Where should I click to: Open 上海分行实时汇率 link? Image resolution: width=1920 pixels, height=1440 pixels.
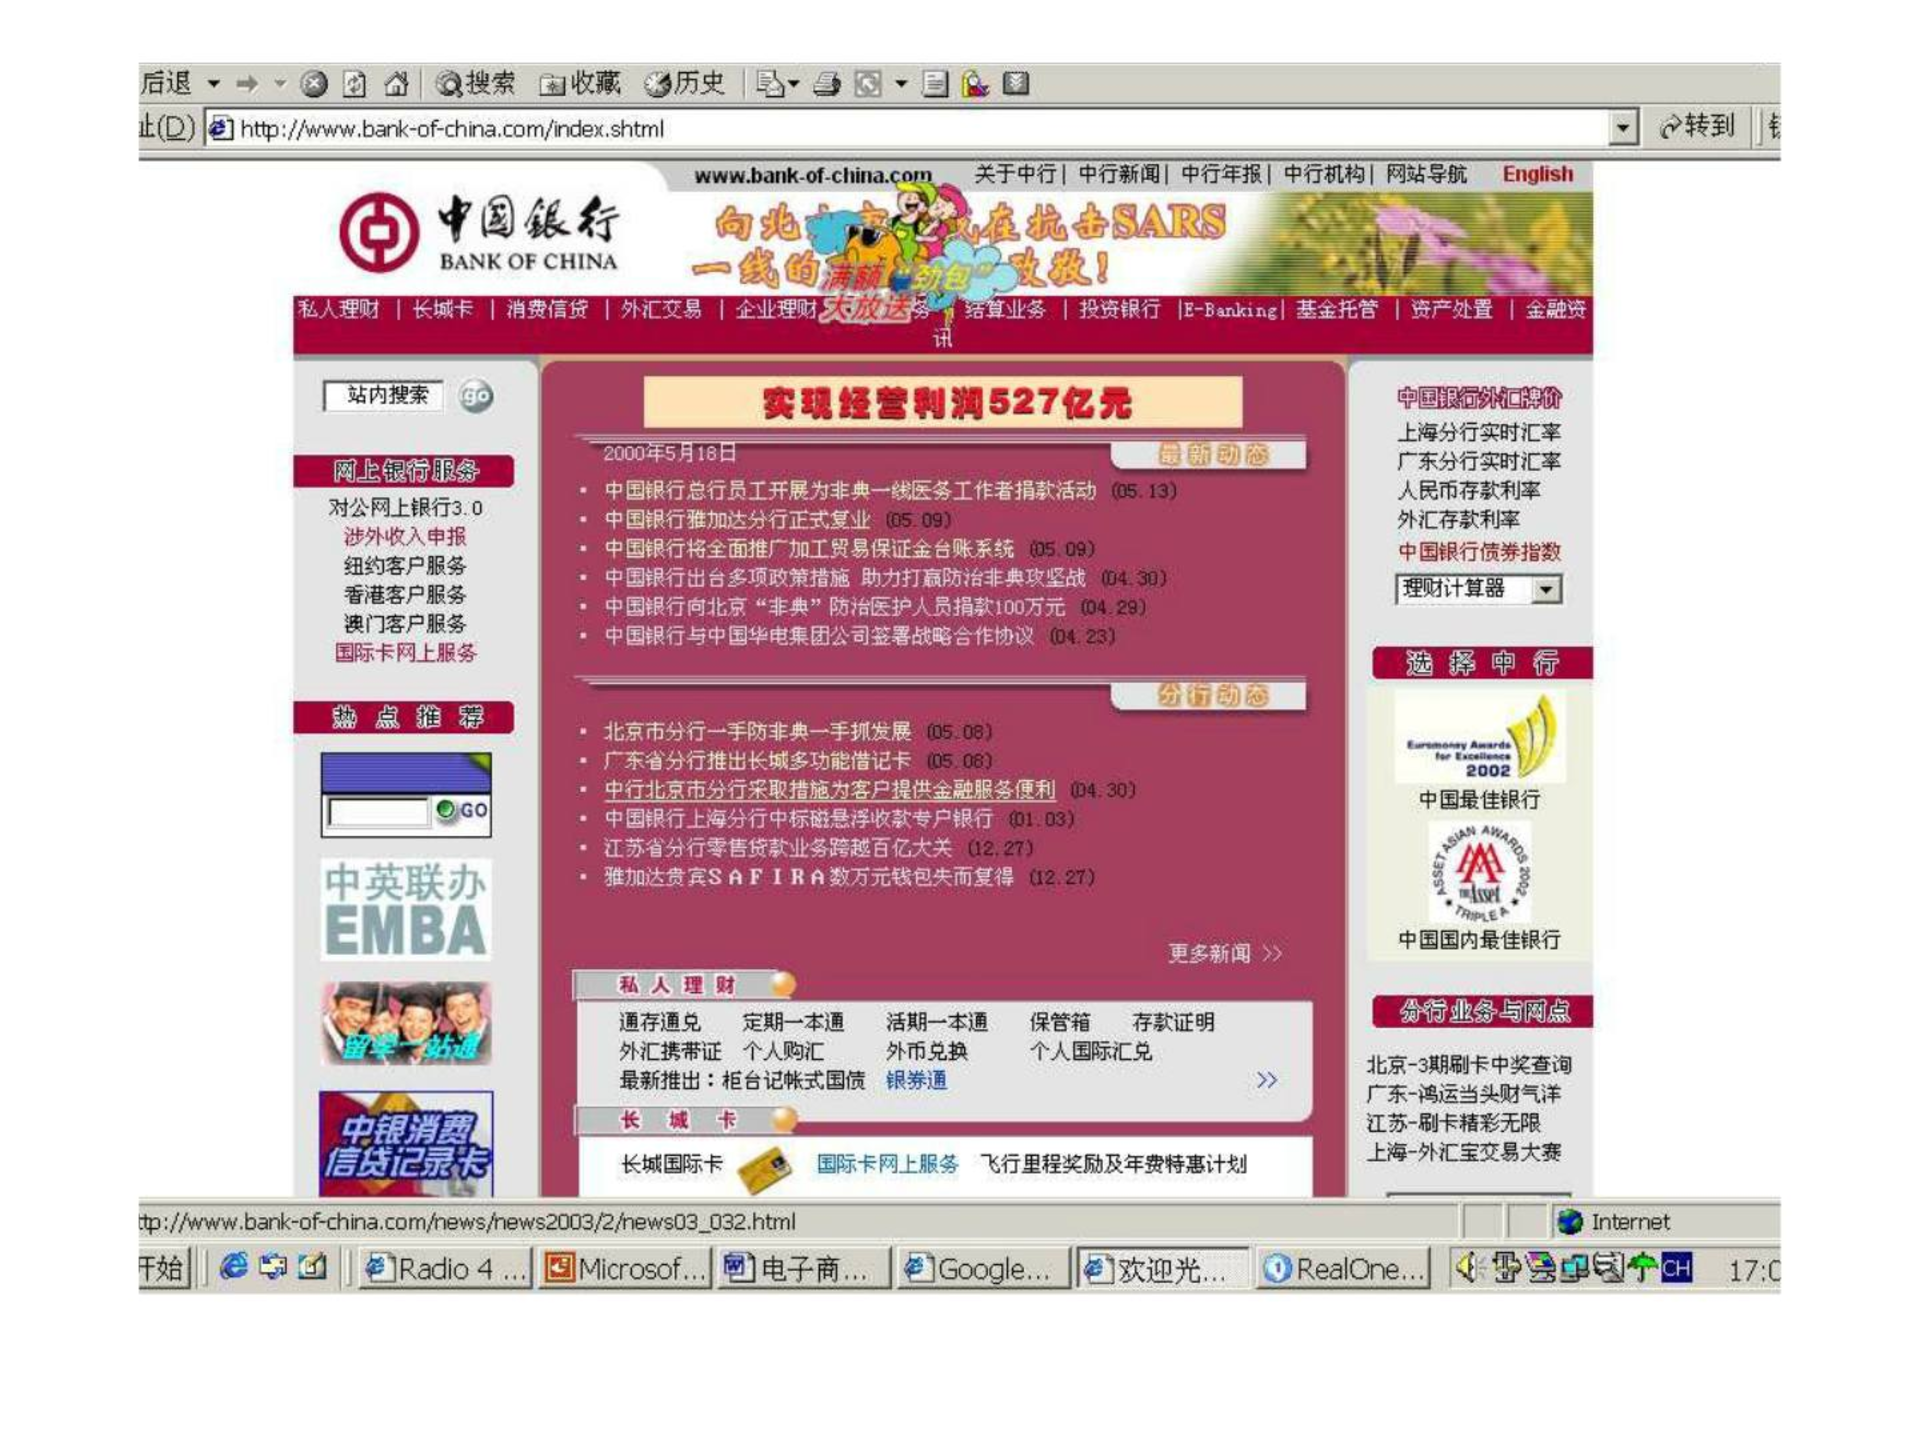pos(1479,433)
